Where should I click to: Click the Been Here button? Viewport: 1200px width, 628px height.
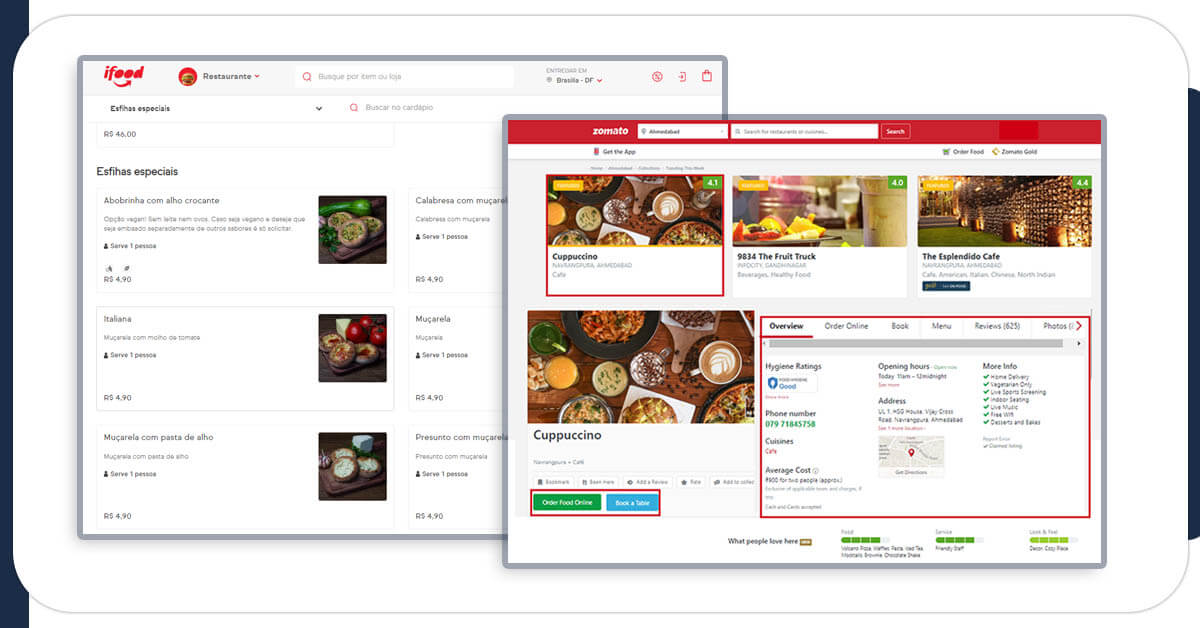[x=597, y=482]
